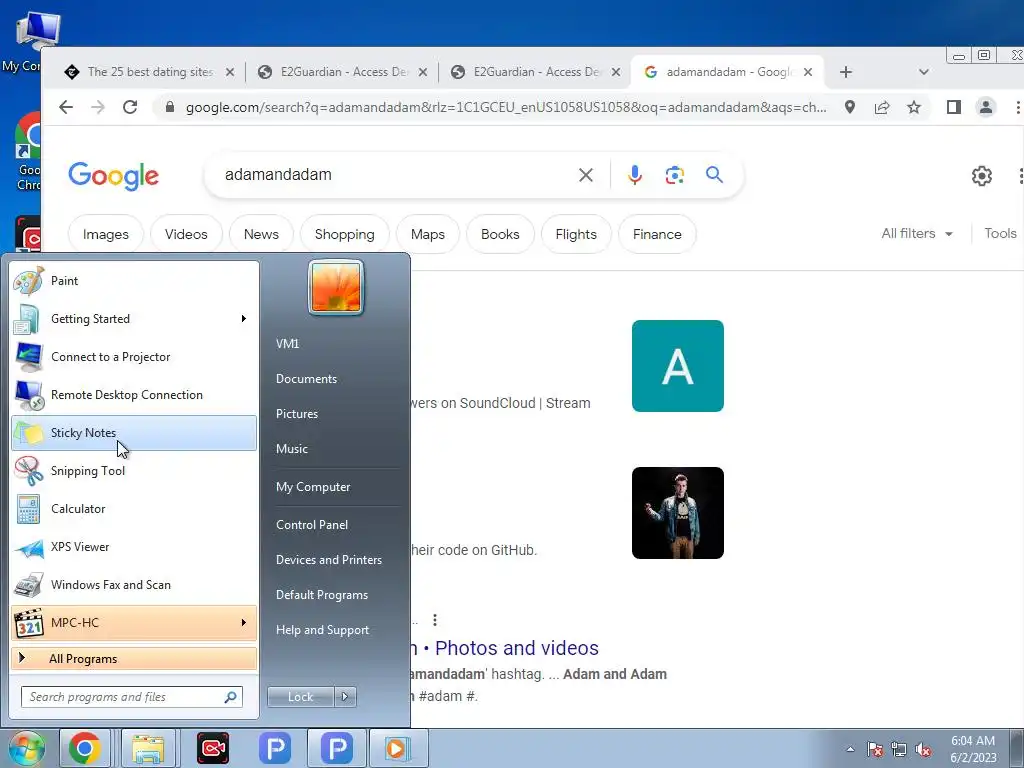The image size is (1024, 768).
Task: Click the Action Center flag tray icon
Action: coord(875,749)
